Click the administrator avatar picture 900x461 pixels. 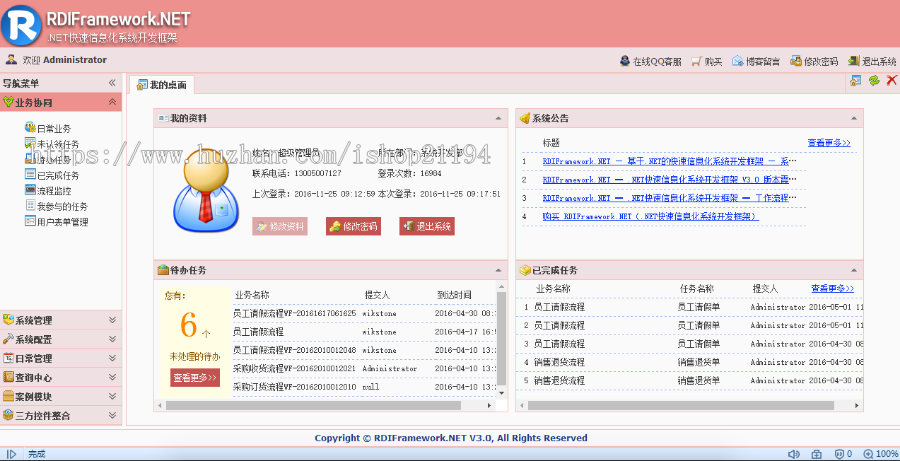coord(205,189)
